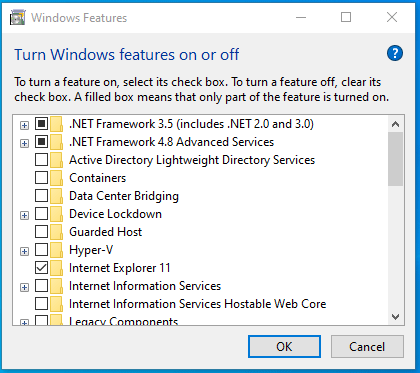Screen dimensions: 420x373
Task: Minimize the Windows Features window
Action: click(301, 17)
